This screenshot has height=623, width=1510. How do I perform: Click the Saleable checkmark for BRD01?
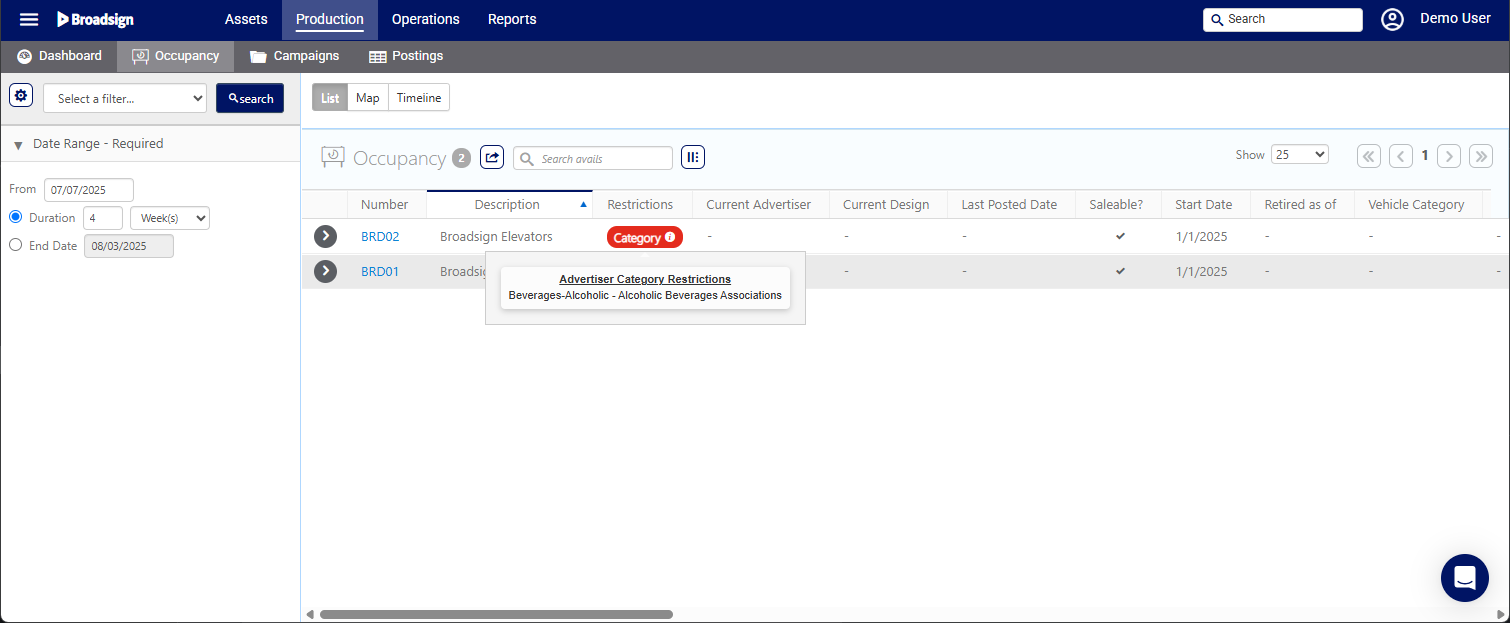[x=1120, y=271]
